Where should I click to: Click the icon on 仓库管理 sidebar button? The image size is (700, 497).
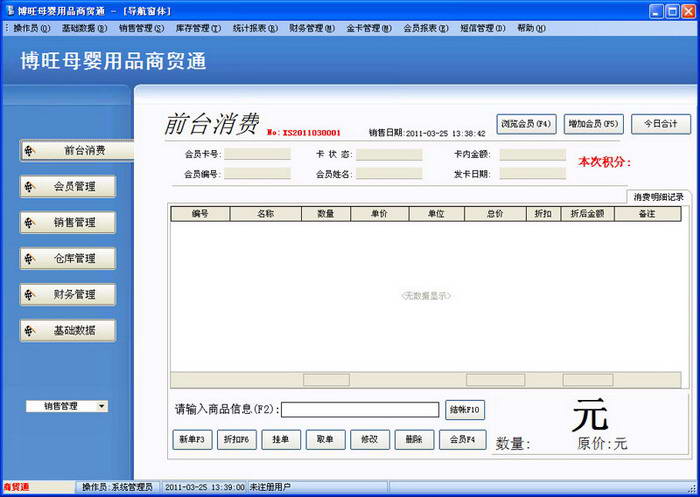(x=29, y=259)
